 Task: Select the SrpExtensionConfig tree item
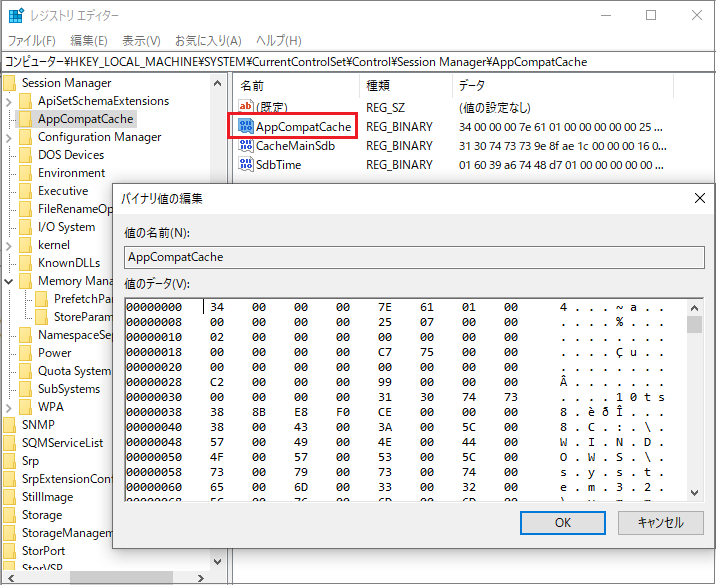(67, 479)
